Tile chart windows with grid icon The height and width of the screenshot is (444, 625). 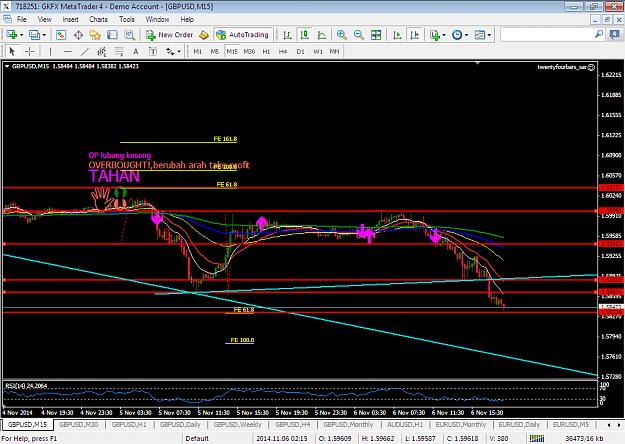tap(376, 35)
